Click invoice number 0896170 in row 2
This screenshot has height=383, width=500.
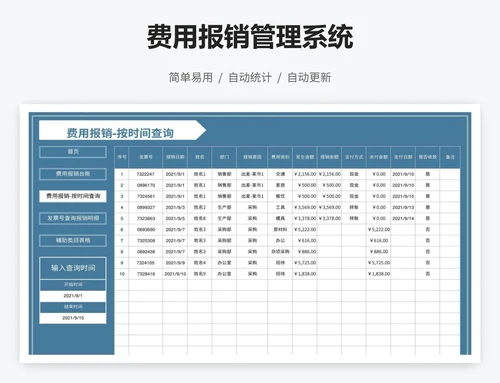146,185
